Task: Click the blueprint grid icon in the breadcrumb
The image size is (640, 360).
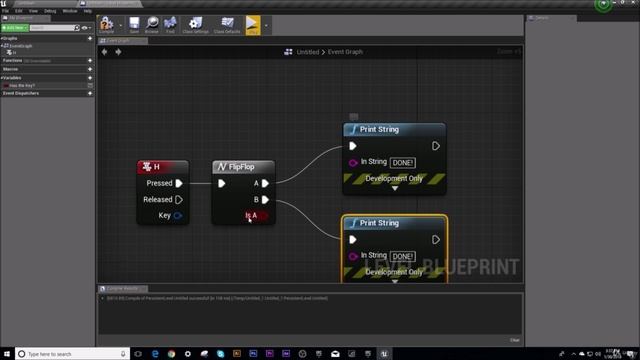Action: click(288, 52)
